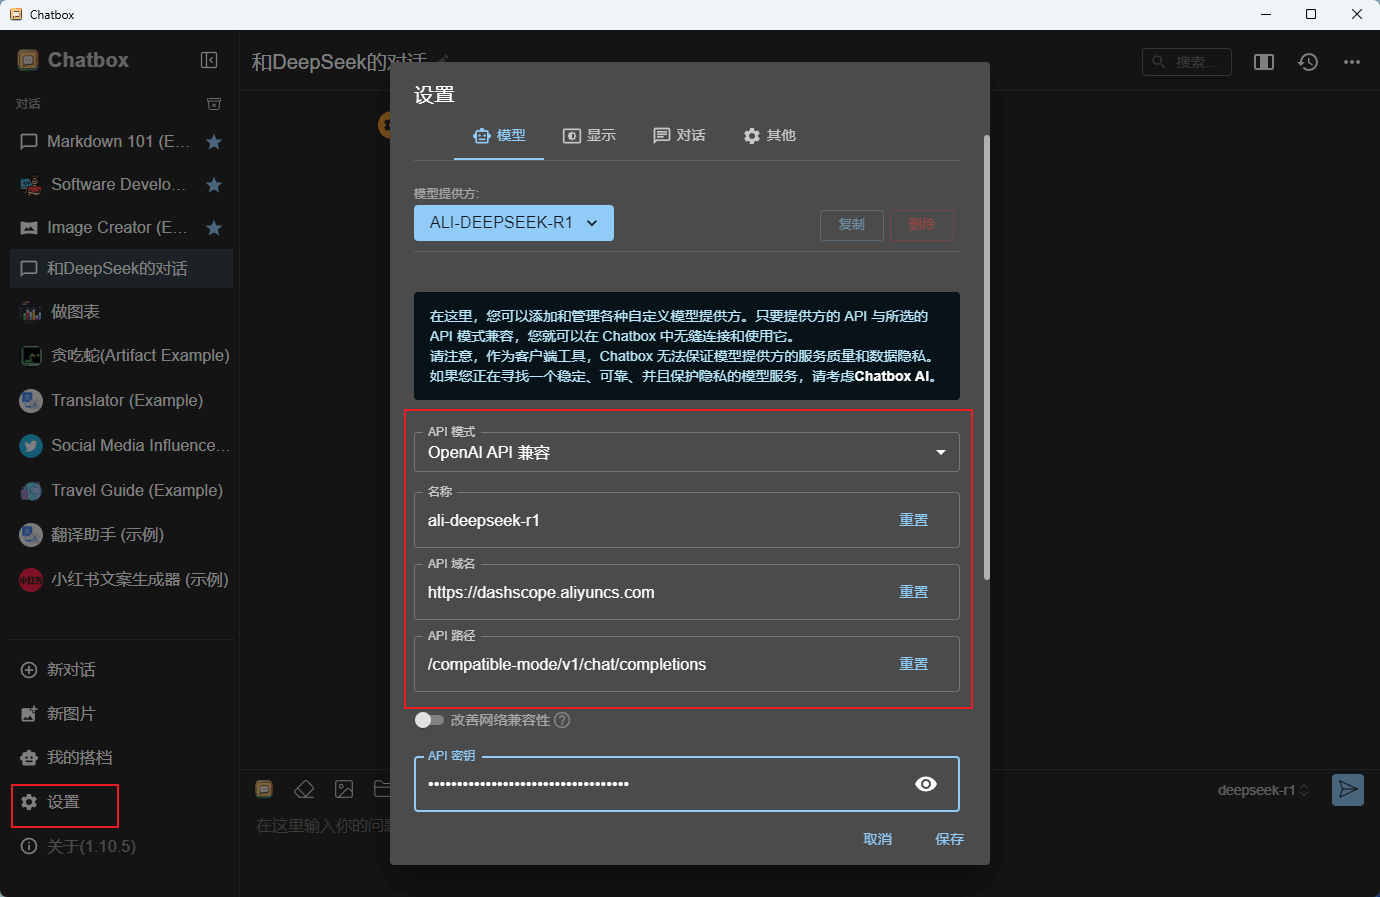This screenshot has height=897, width=1380.
Task: Click the eraser icon in chat toolbar
Action: coord(304,790)
